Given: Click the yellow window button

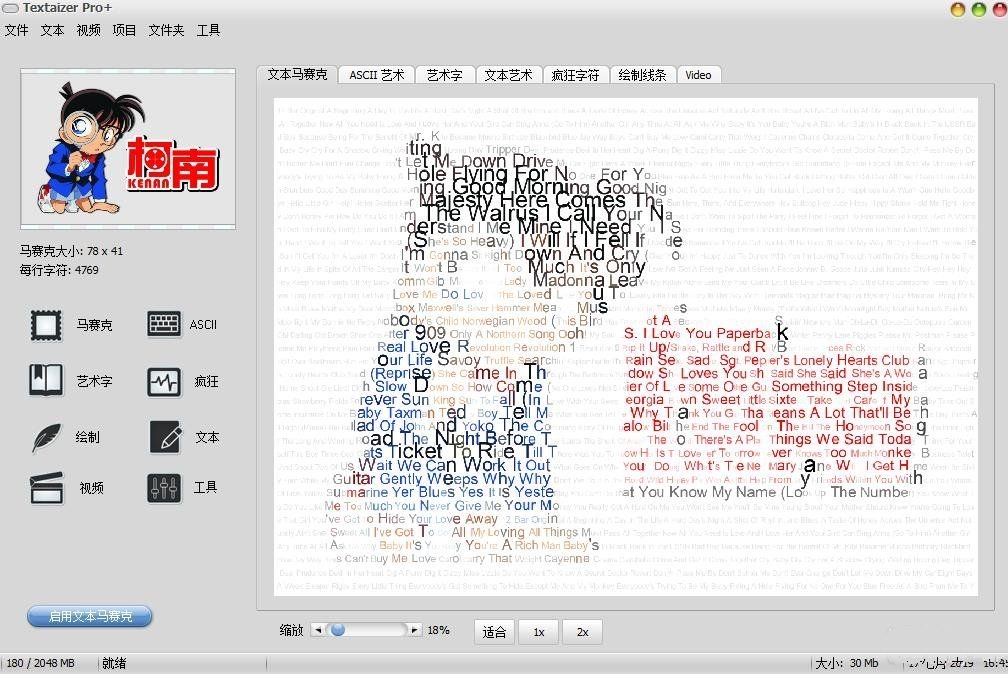Looking at the screenshot, I should tap(958, 10).
